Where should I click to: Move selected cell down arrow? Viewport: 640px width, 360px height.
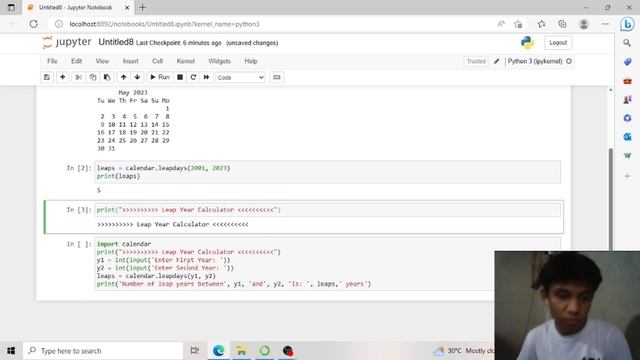137,77
